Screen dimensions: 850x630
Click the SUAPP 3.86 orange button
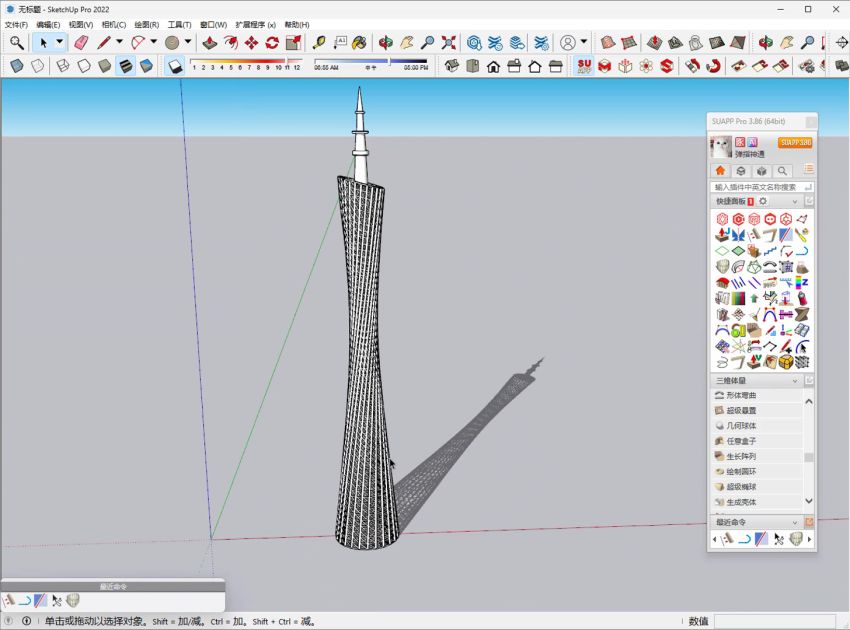(x=796, y=143)
